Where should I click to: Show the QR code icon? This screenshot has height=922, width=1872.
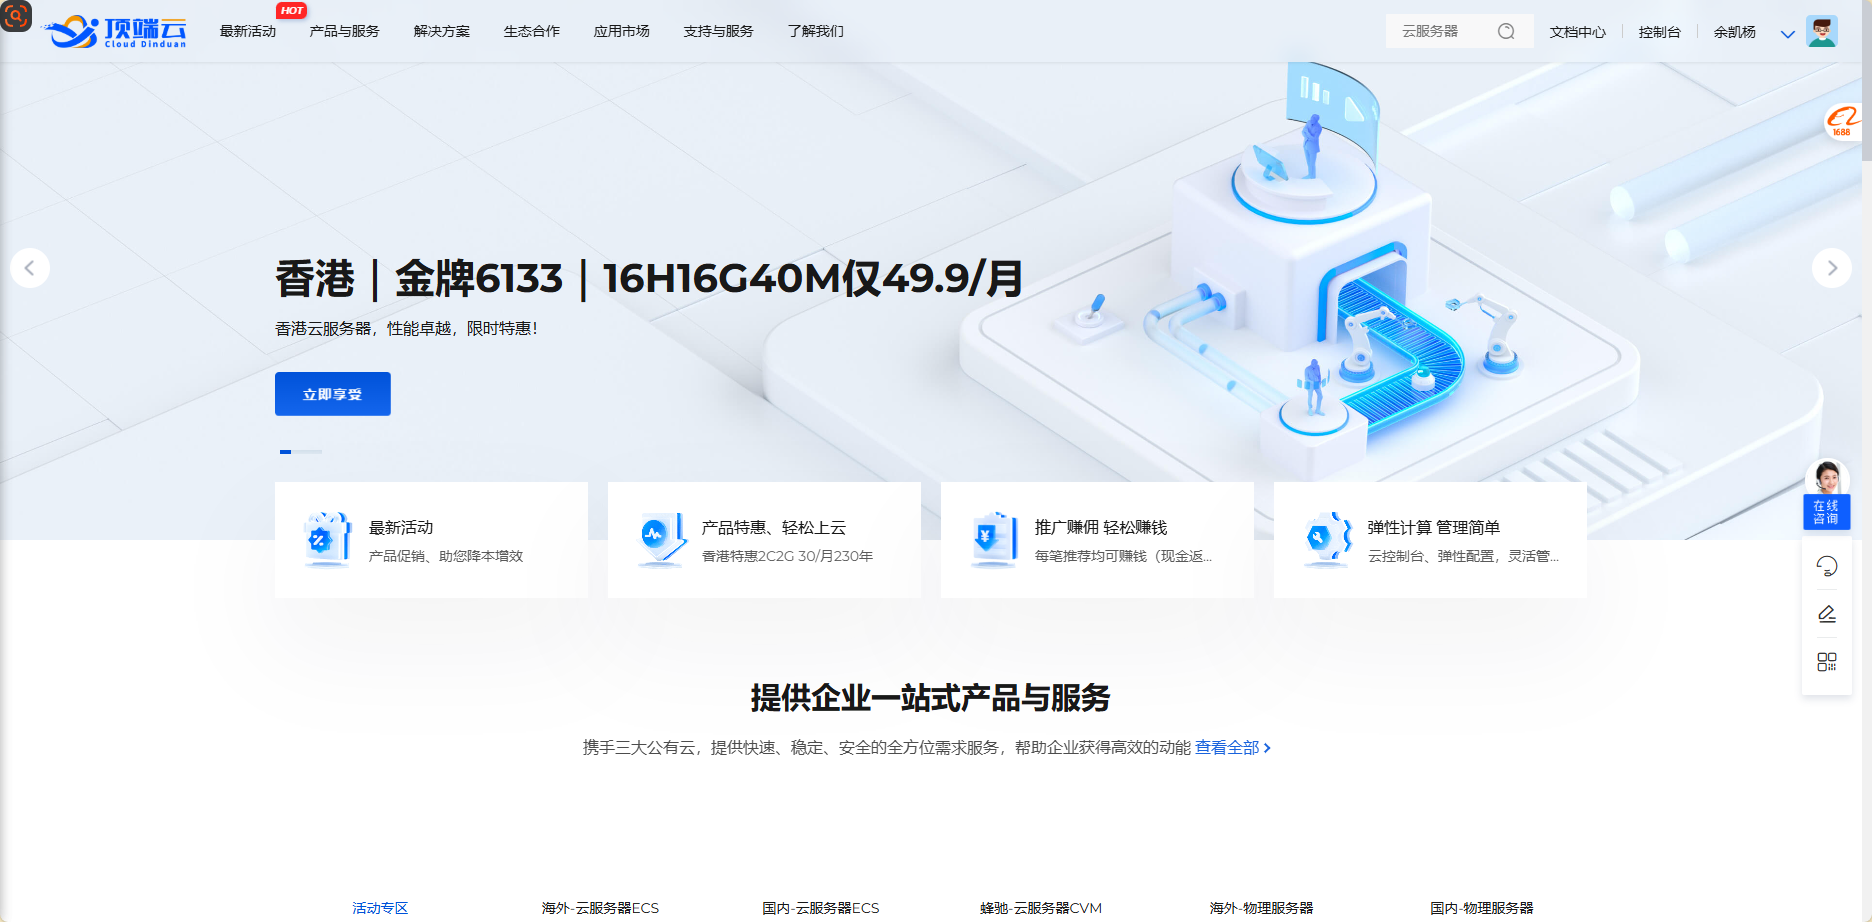point(1826,662)
